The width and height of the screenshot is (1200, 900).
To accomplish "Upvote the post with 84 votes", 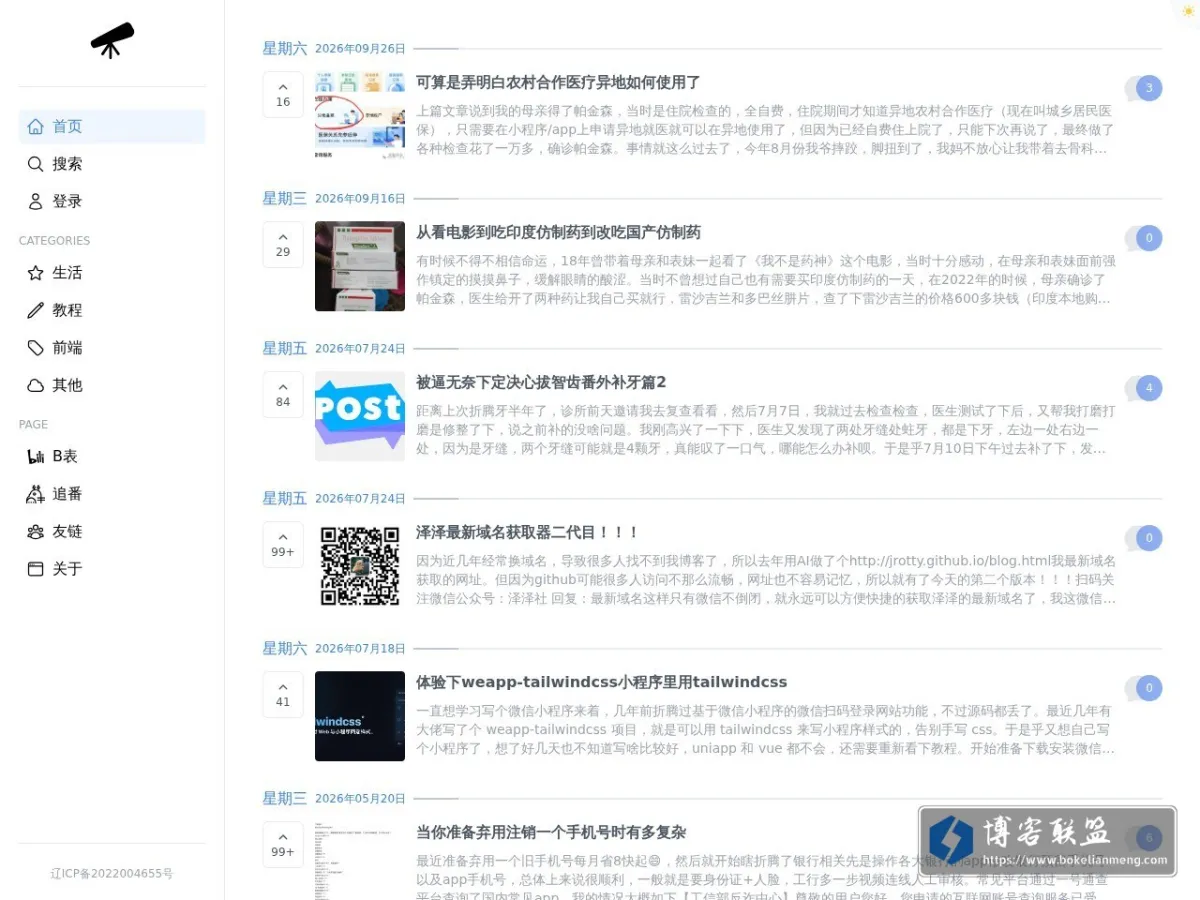I will pyautogui.click(x=283, y=394).
